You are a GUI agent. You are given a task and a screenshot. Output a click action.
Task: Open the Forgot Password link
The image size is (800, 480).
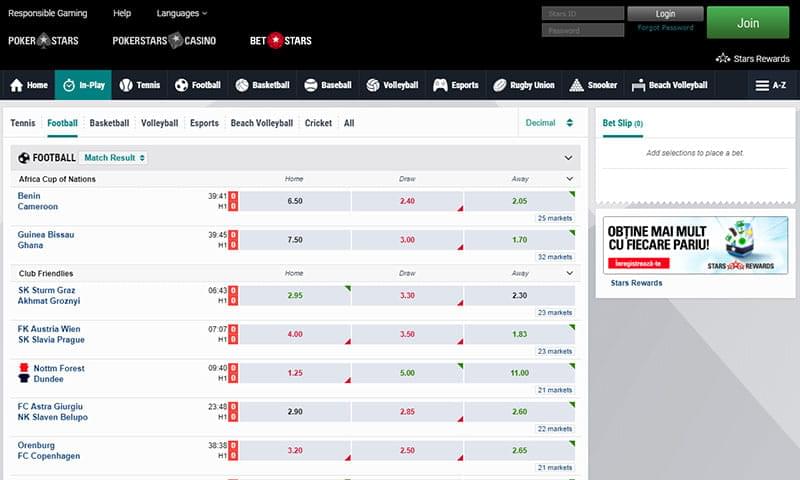[x=665, y=28]
